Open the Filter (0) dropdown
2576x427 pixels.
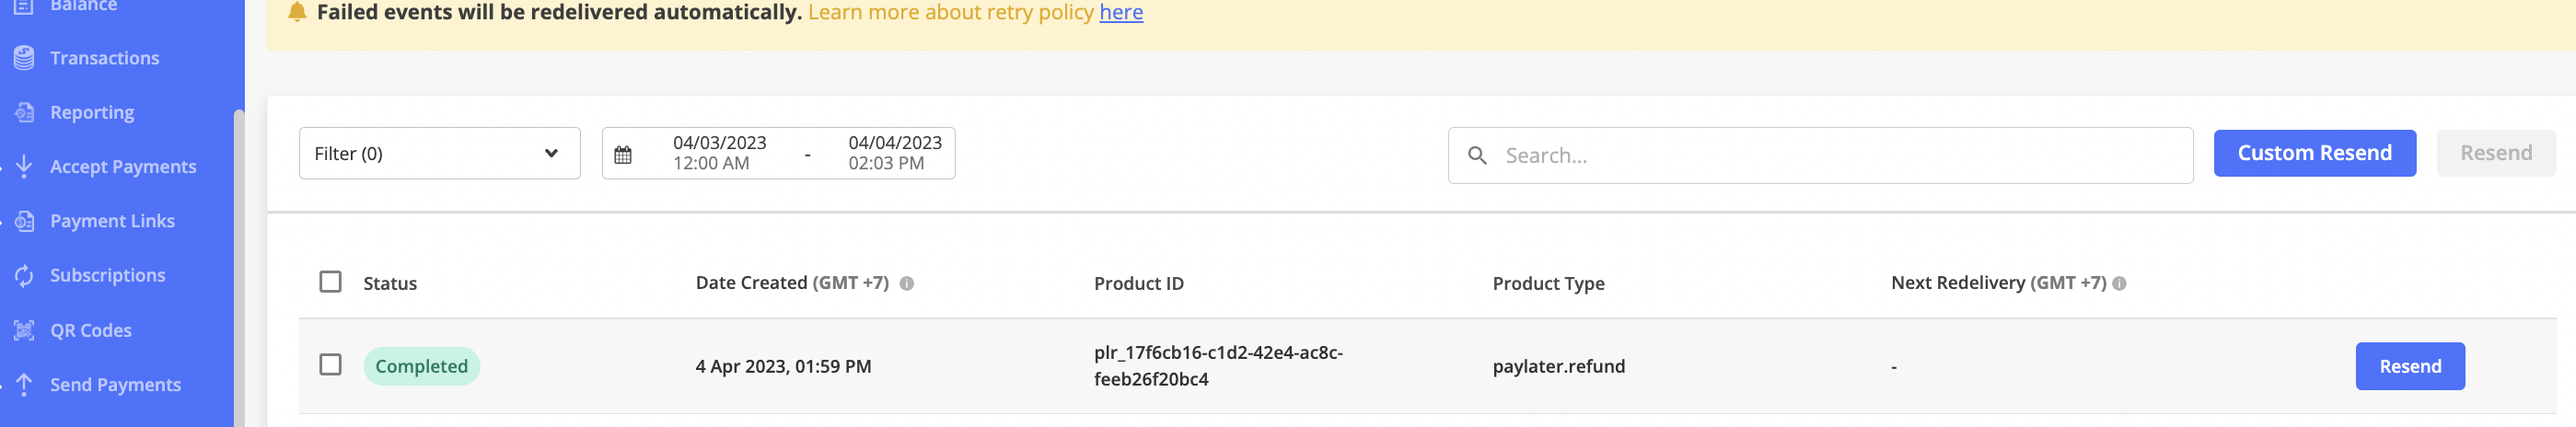click(440, 154)
